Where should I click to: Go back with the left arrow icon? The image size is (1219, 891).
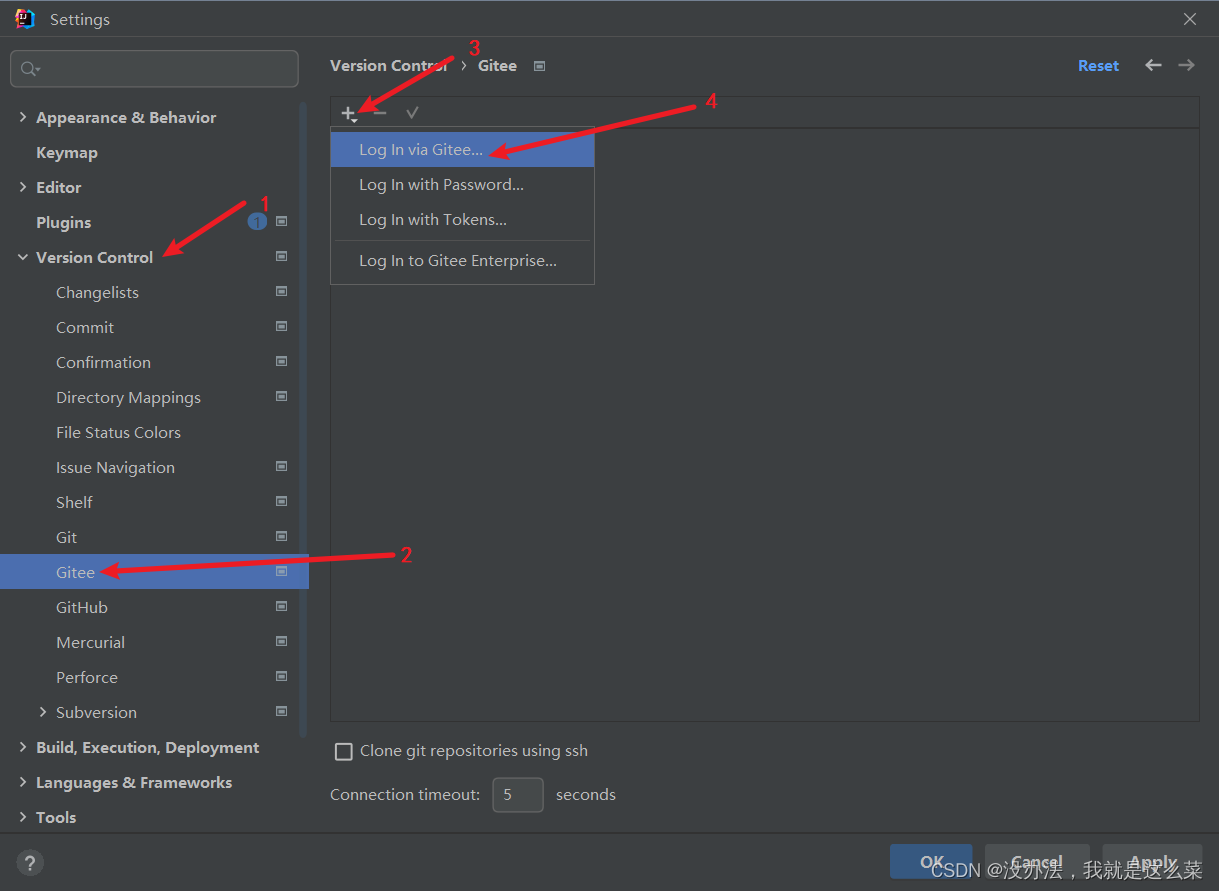point(1153,65)
